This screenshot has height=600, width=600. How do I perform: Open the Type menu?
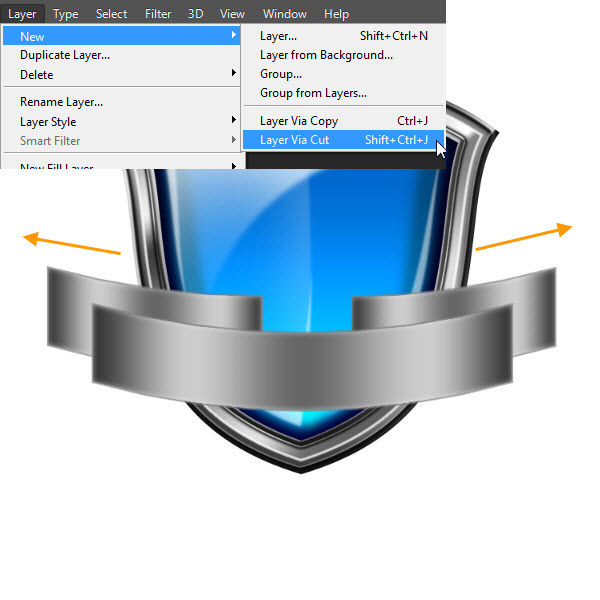(x=66, y=14)
